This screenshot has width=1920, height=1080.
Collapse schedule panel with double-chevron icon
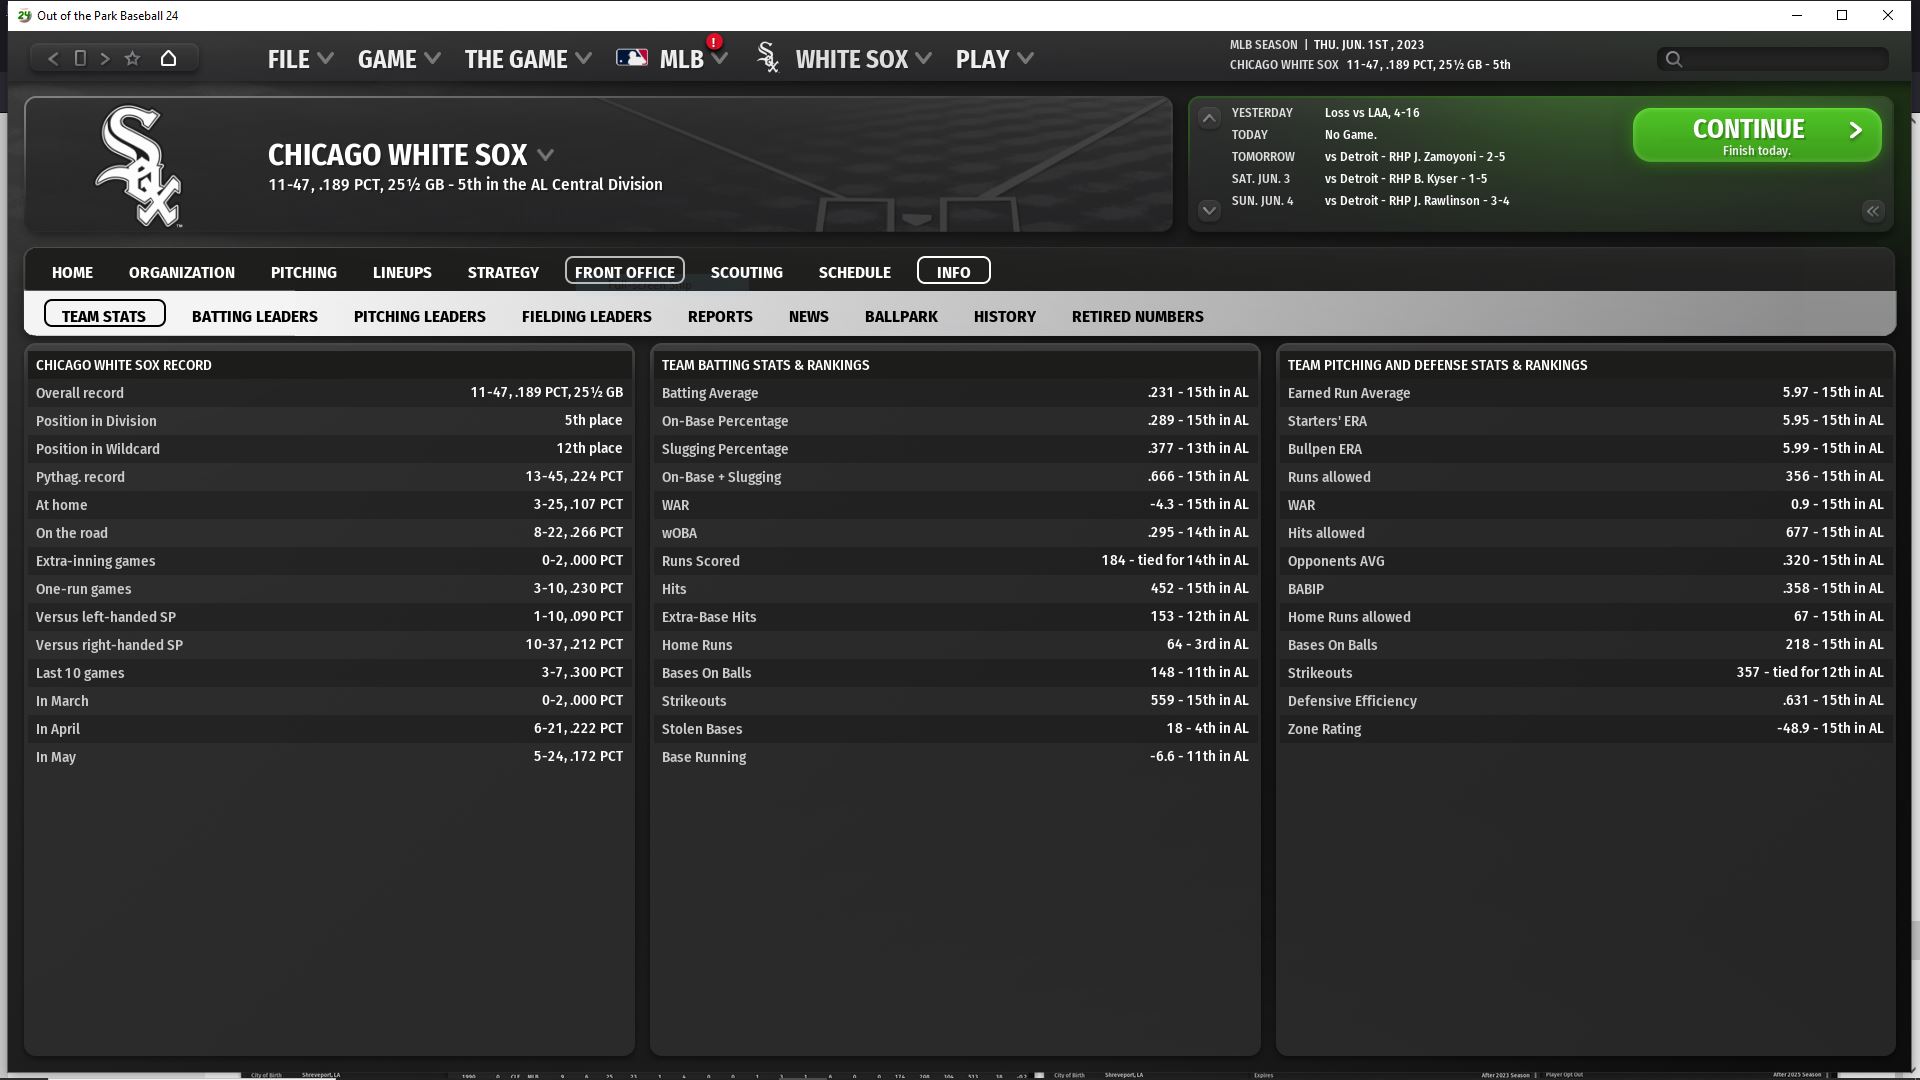tap(1872, 211)
